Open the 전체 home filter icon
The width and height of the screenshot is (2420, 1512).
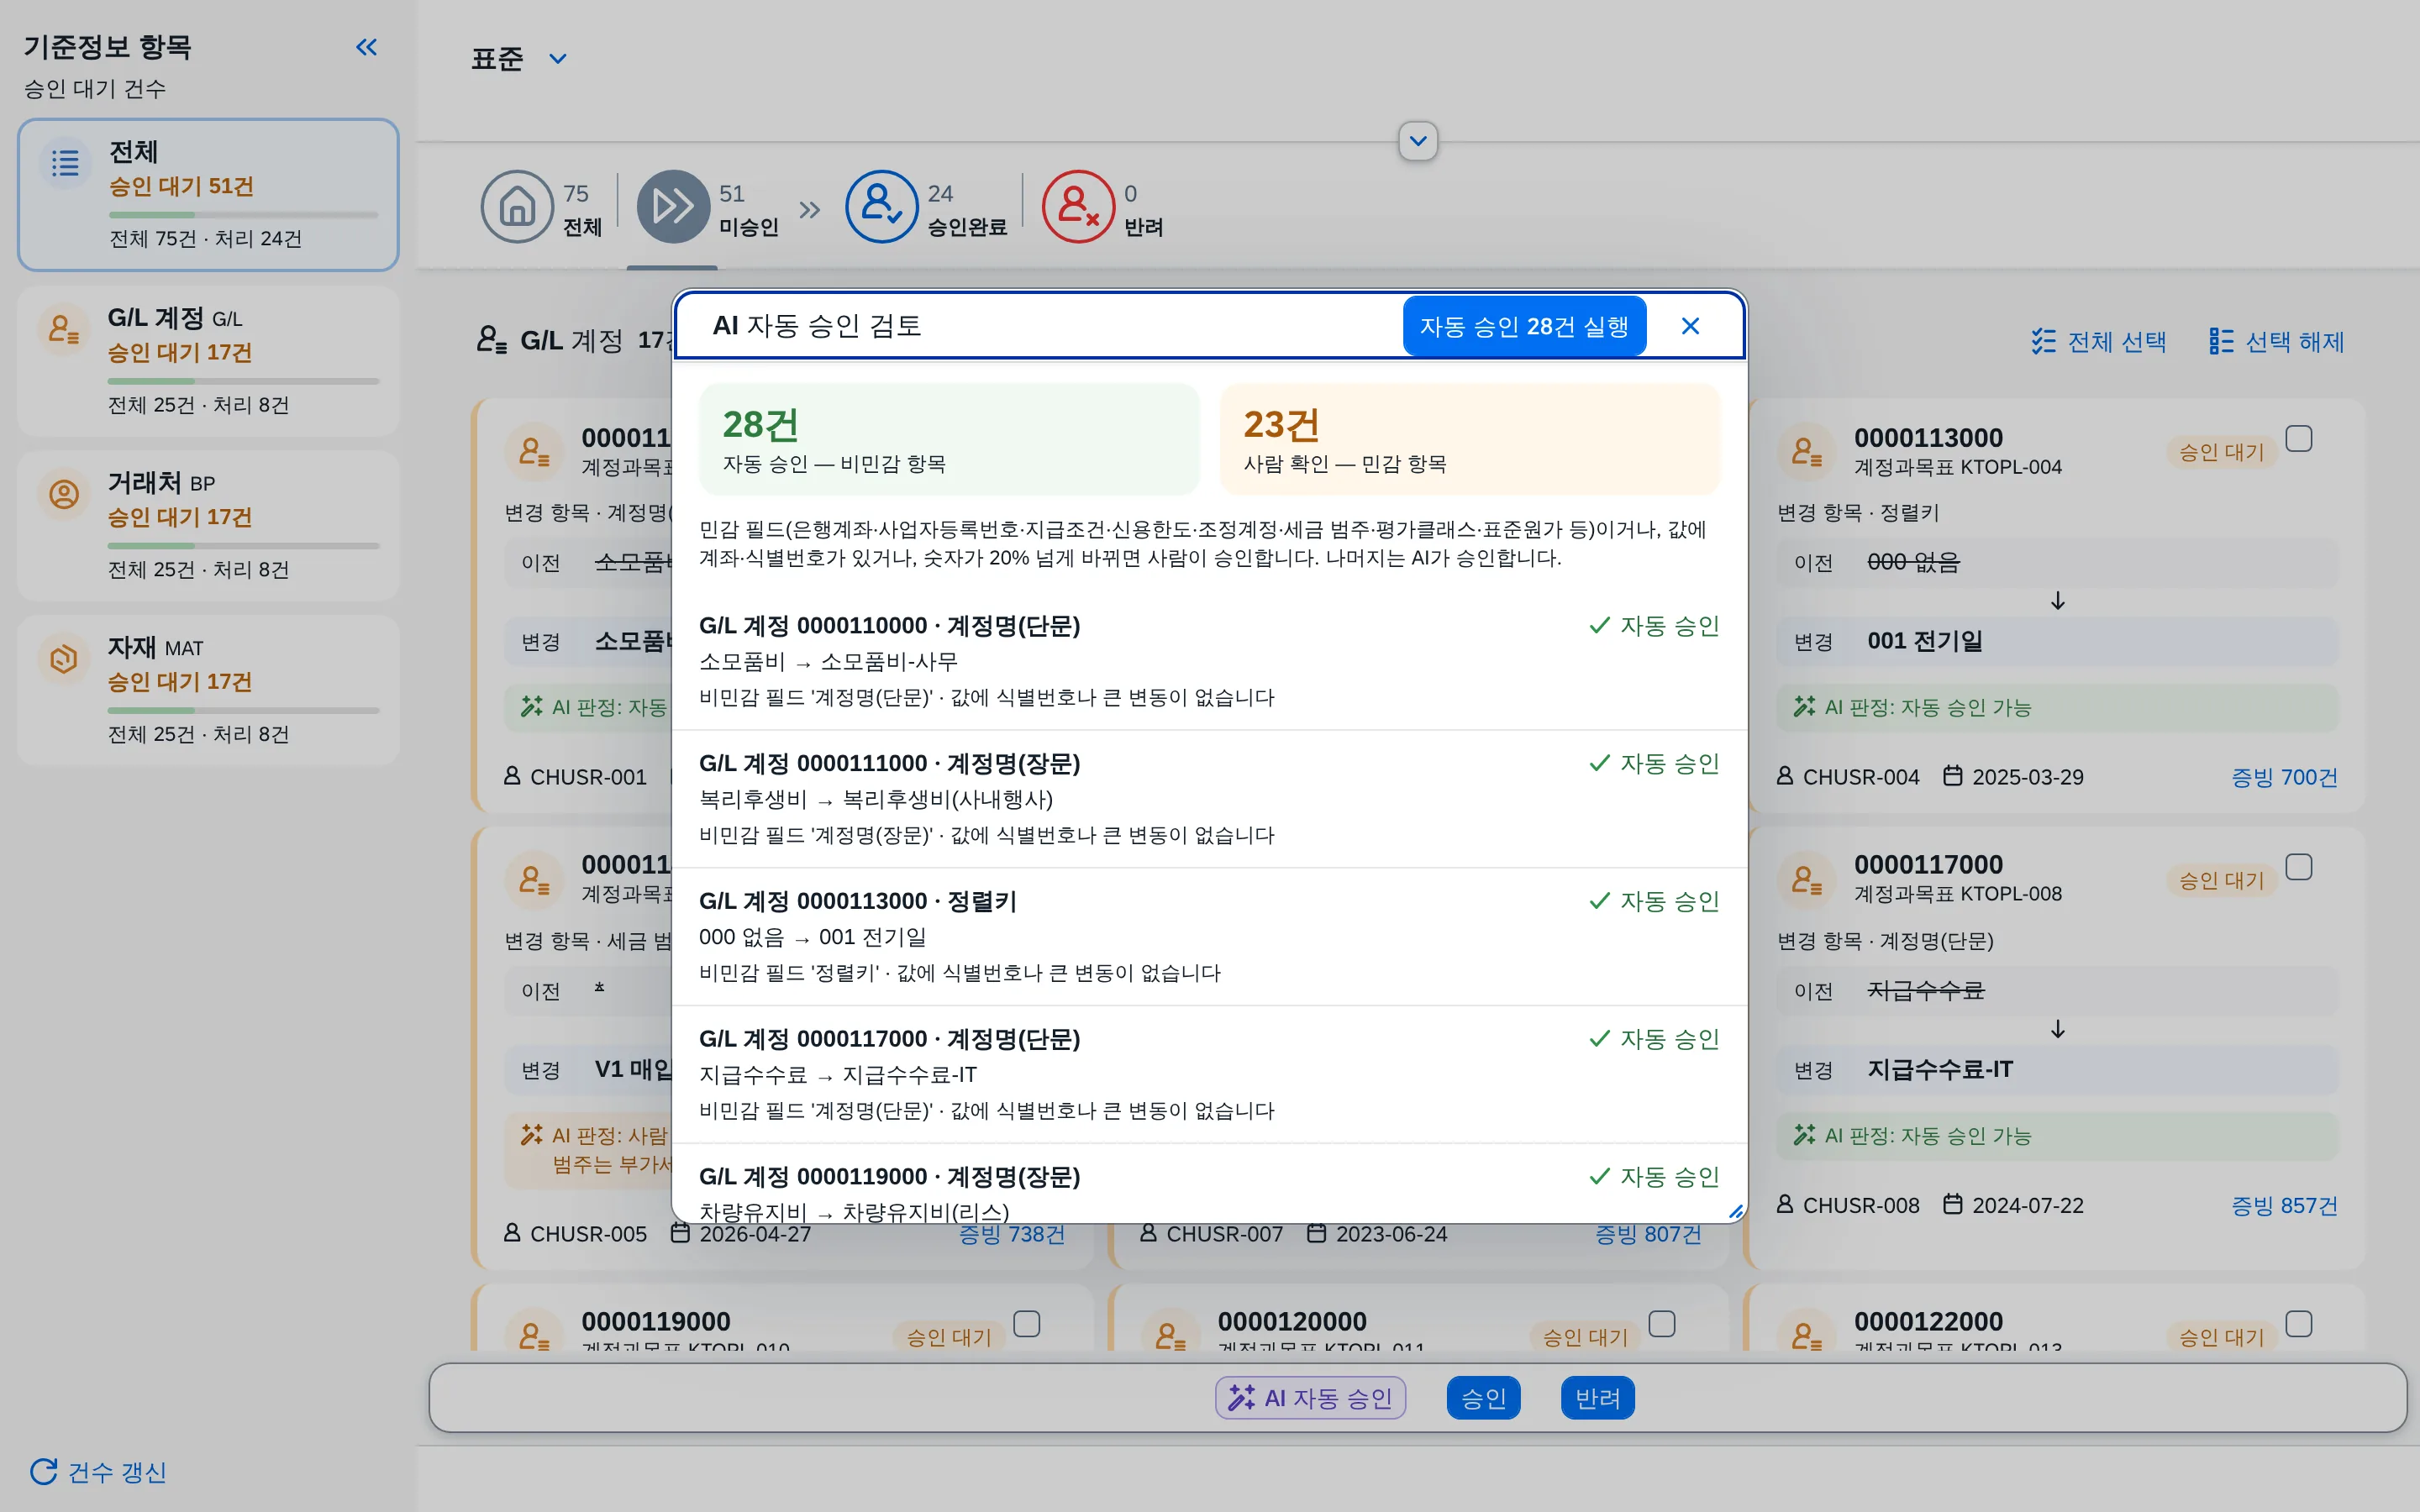click(517, 206)
